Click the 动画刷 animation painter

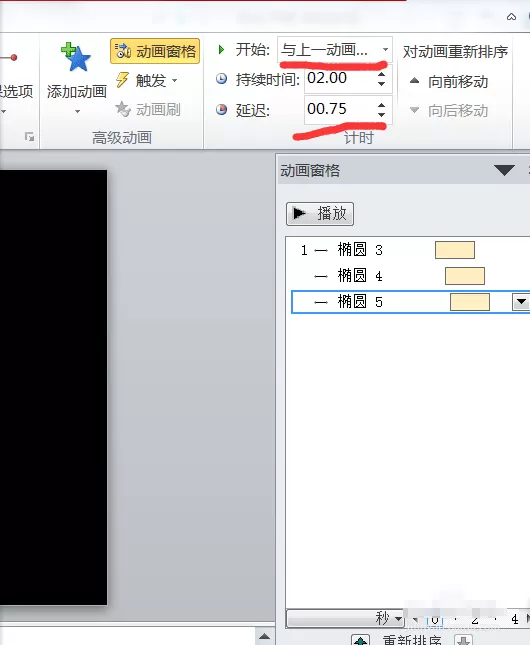point(148,109)
